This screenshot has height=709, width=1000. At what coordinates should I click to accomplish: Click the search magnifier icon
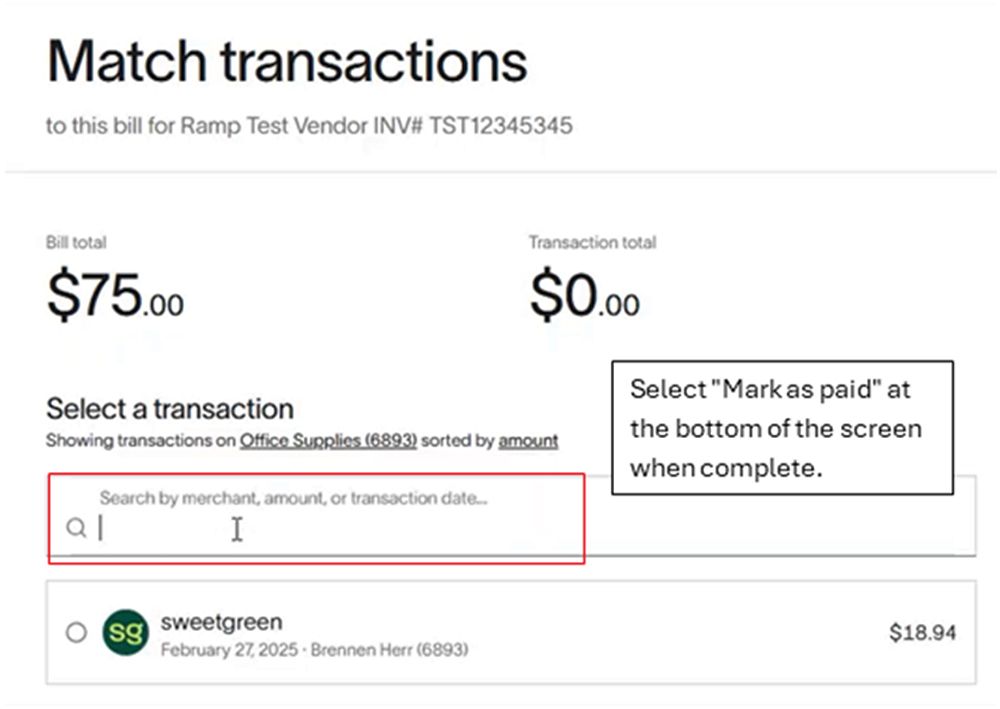point(76,528)
